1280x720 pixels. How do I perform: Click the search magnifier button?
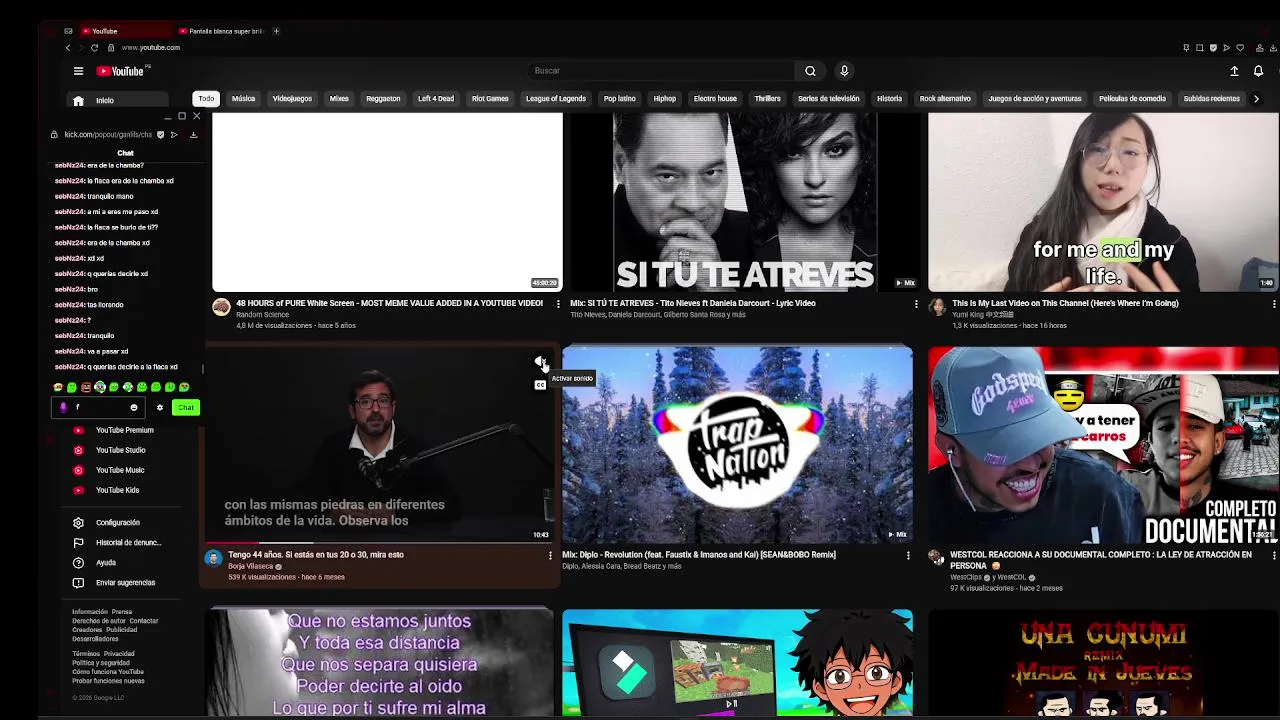[810, 71]
